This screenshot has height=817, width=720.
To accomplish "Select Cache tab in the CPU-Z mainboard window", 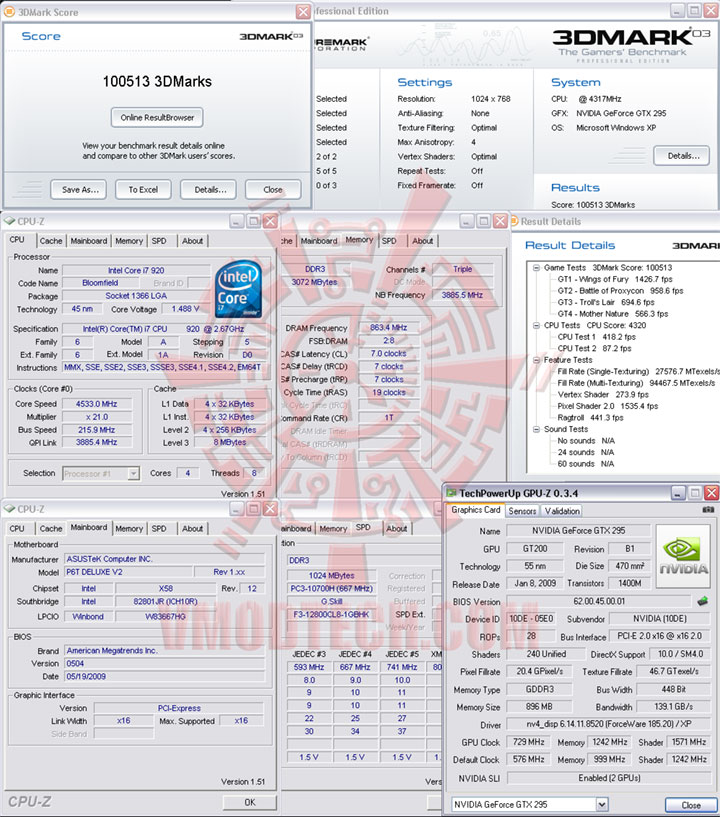I will [51, 528].
